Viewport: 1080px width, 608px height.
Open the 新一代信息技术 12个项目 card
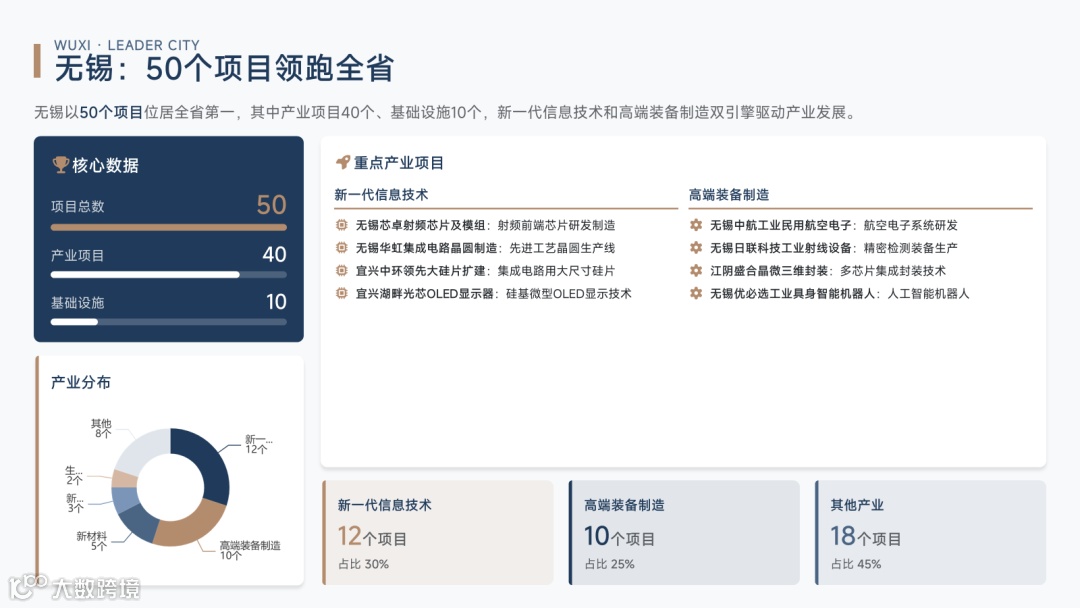438,533
